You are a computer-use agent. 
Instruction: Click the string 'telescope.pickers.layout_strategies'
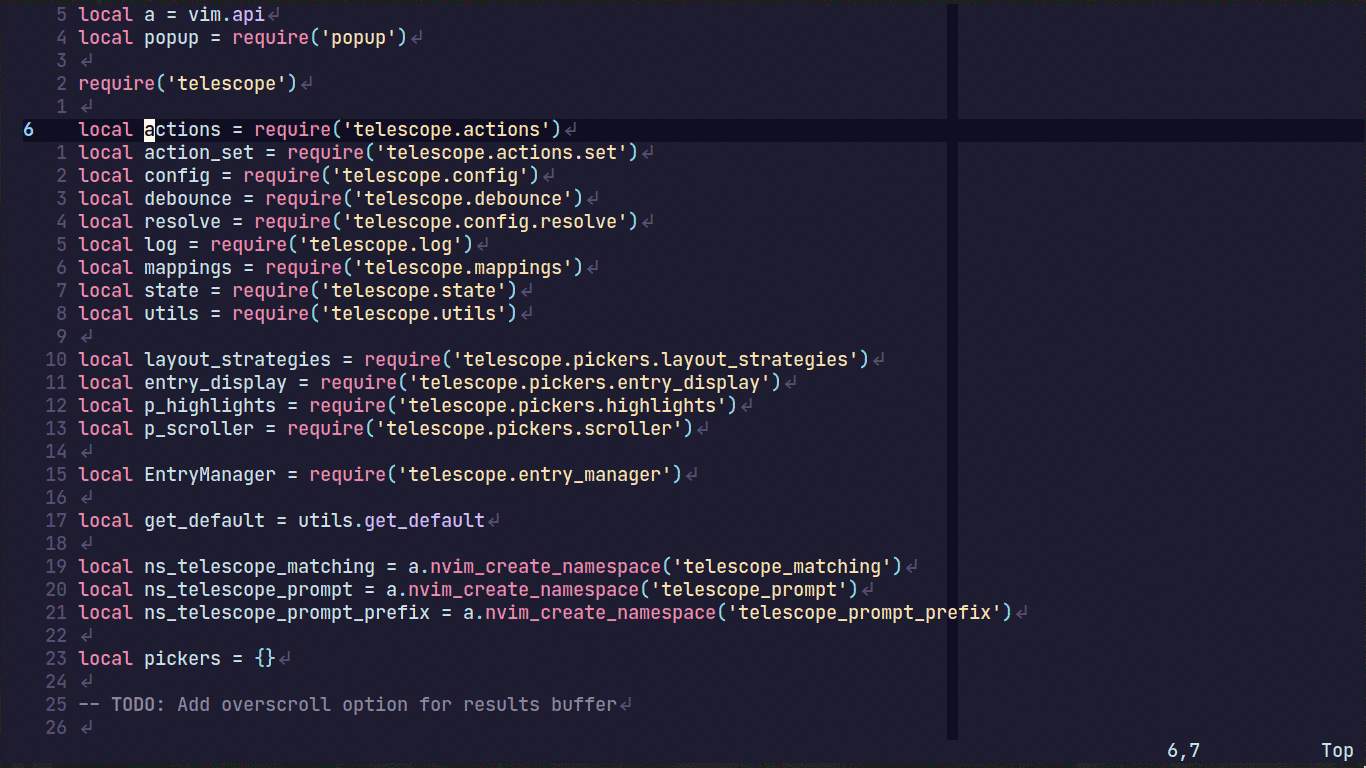tap(655, 360)
